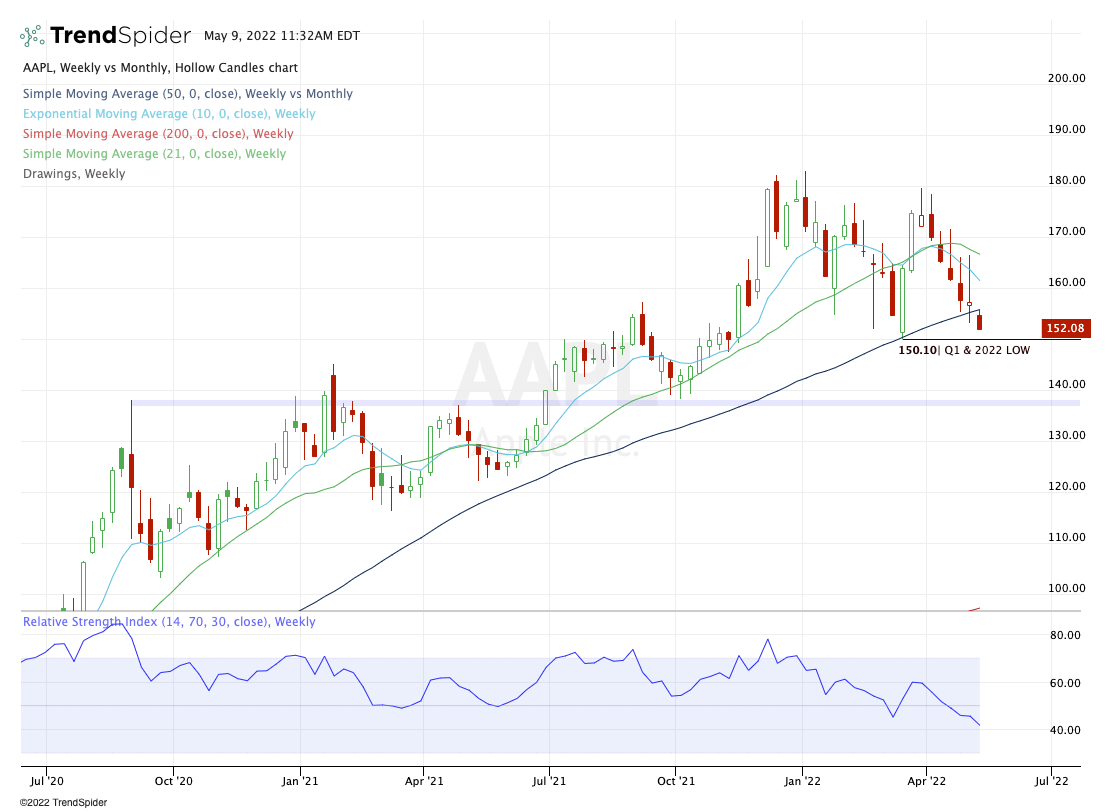1111x812 pixels.
Task: Select the Exponential Moving Average 10 legend entry
Action: click(x=169, y=113)
